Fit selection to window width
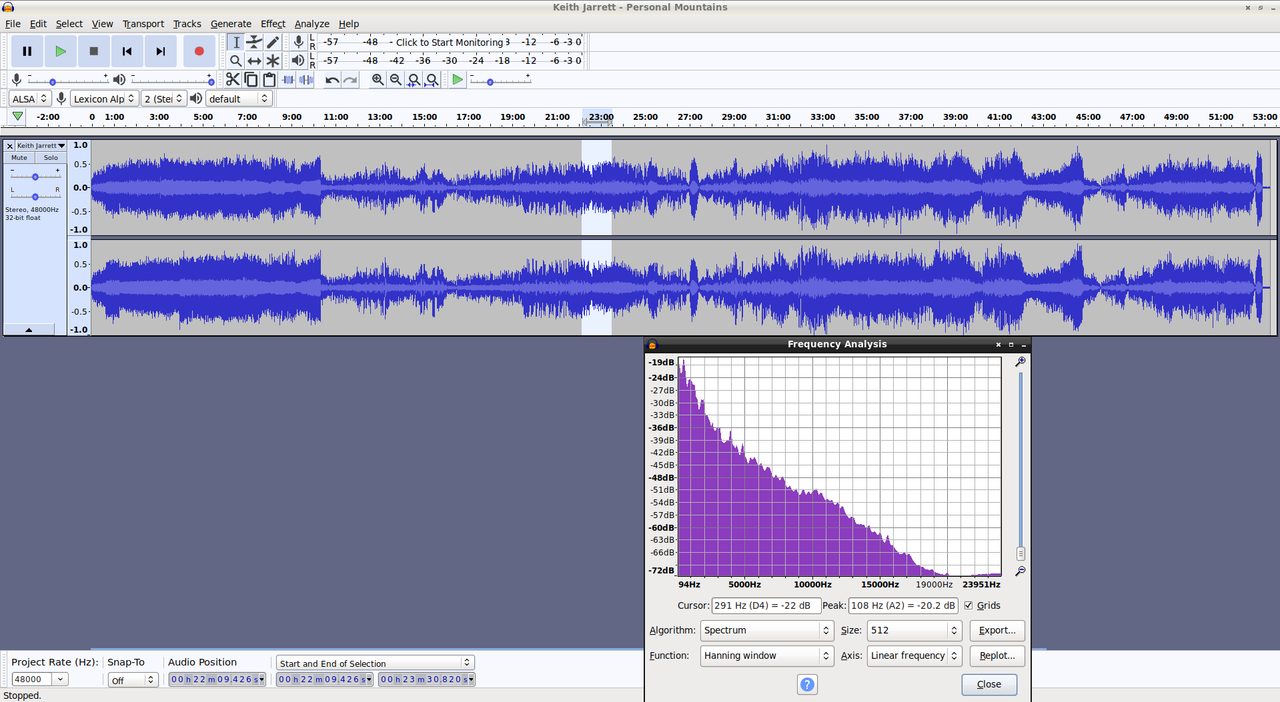Viewport: 1280px width, 702px height. pyautogui.click(x=414, y=80)
